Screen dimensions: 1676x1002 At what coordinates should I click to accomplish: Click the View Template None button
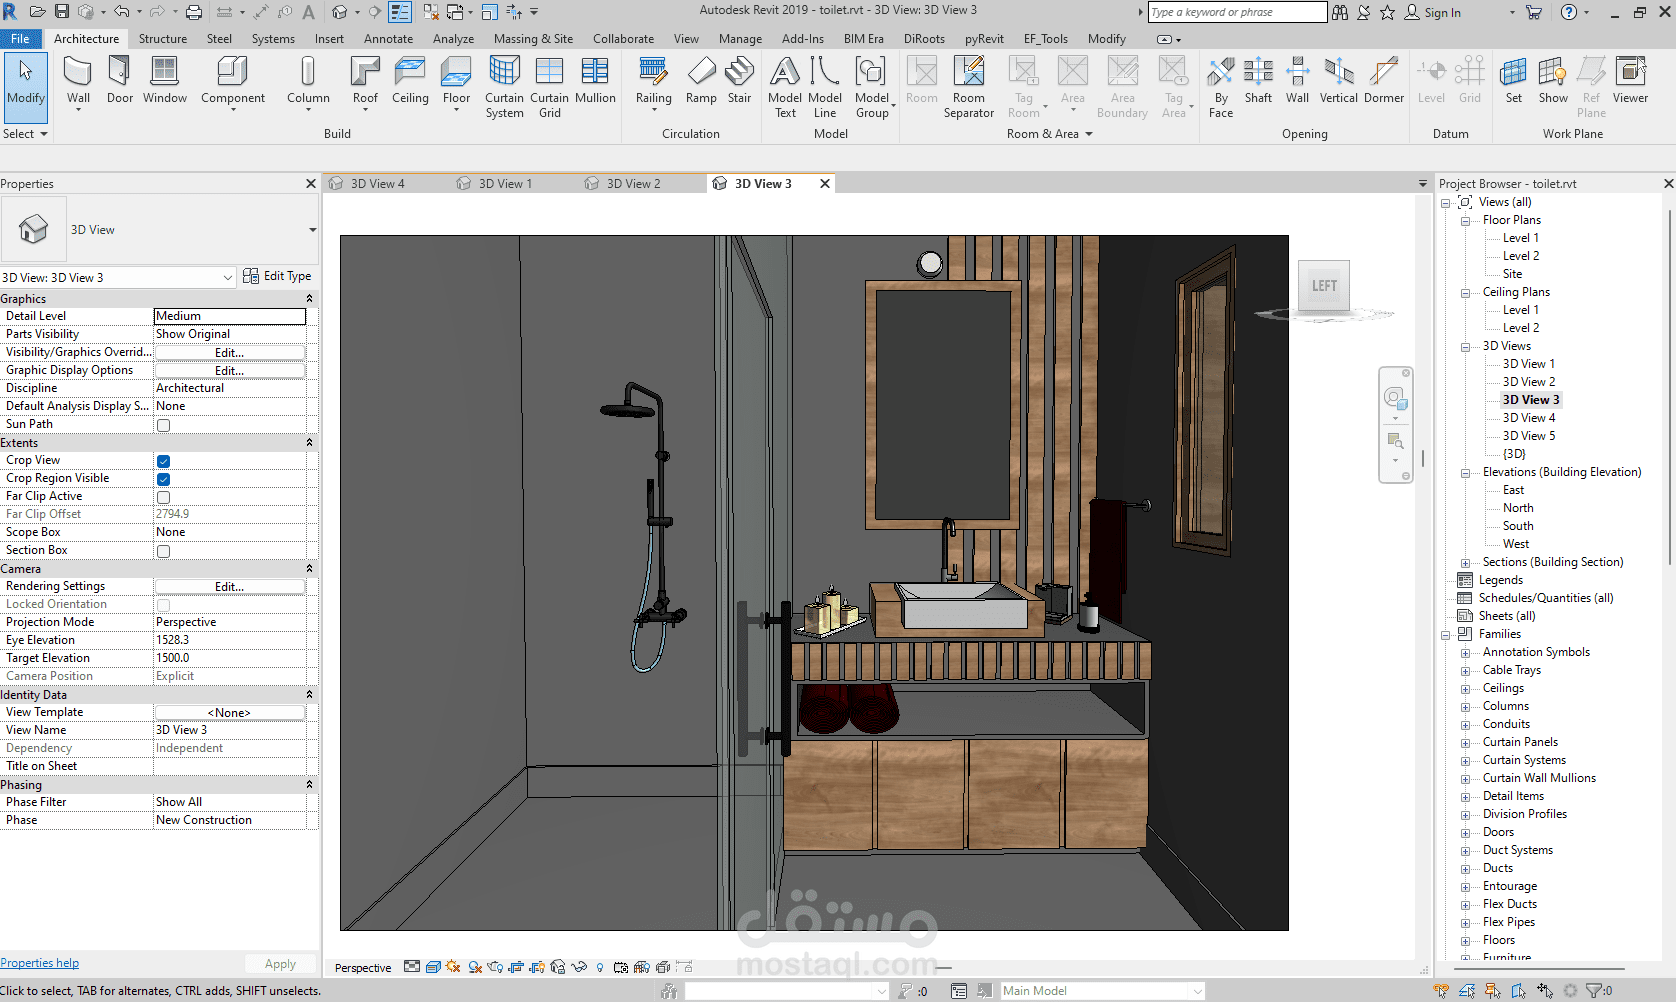click(229, 713)
